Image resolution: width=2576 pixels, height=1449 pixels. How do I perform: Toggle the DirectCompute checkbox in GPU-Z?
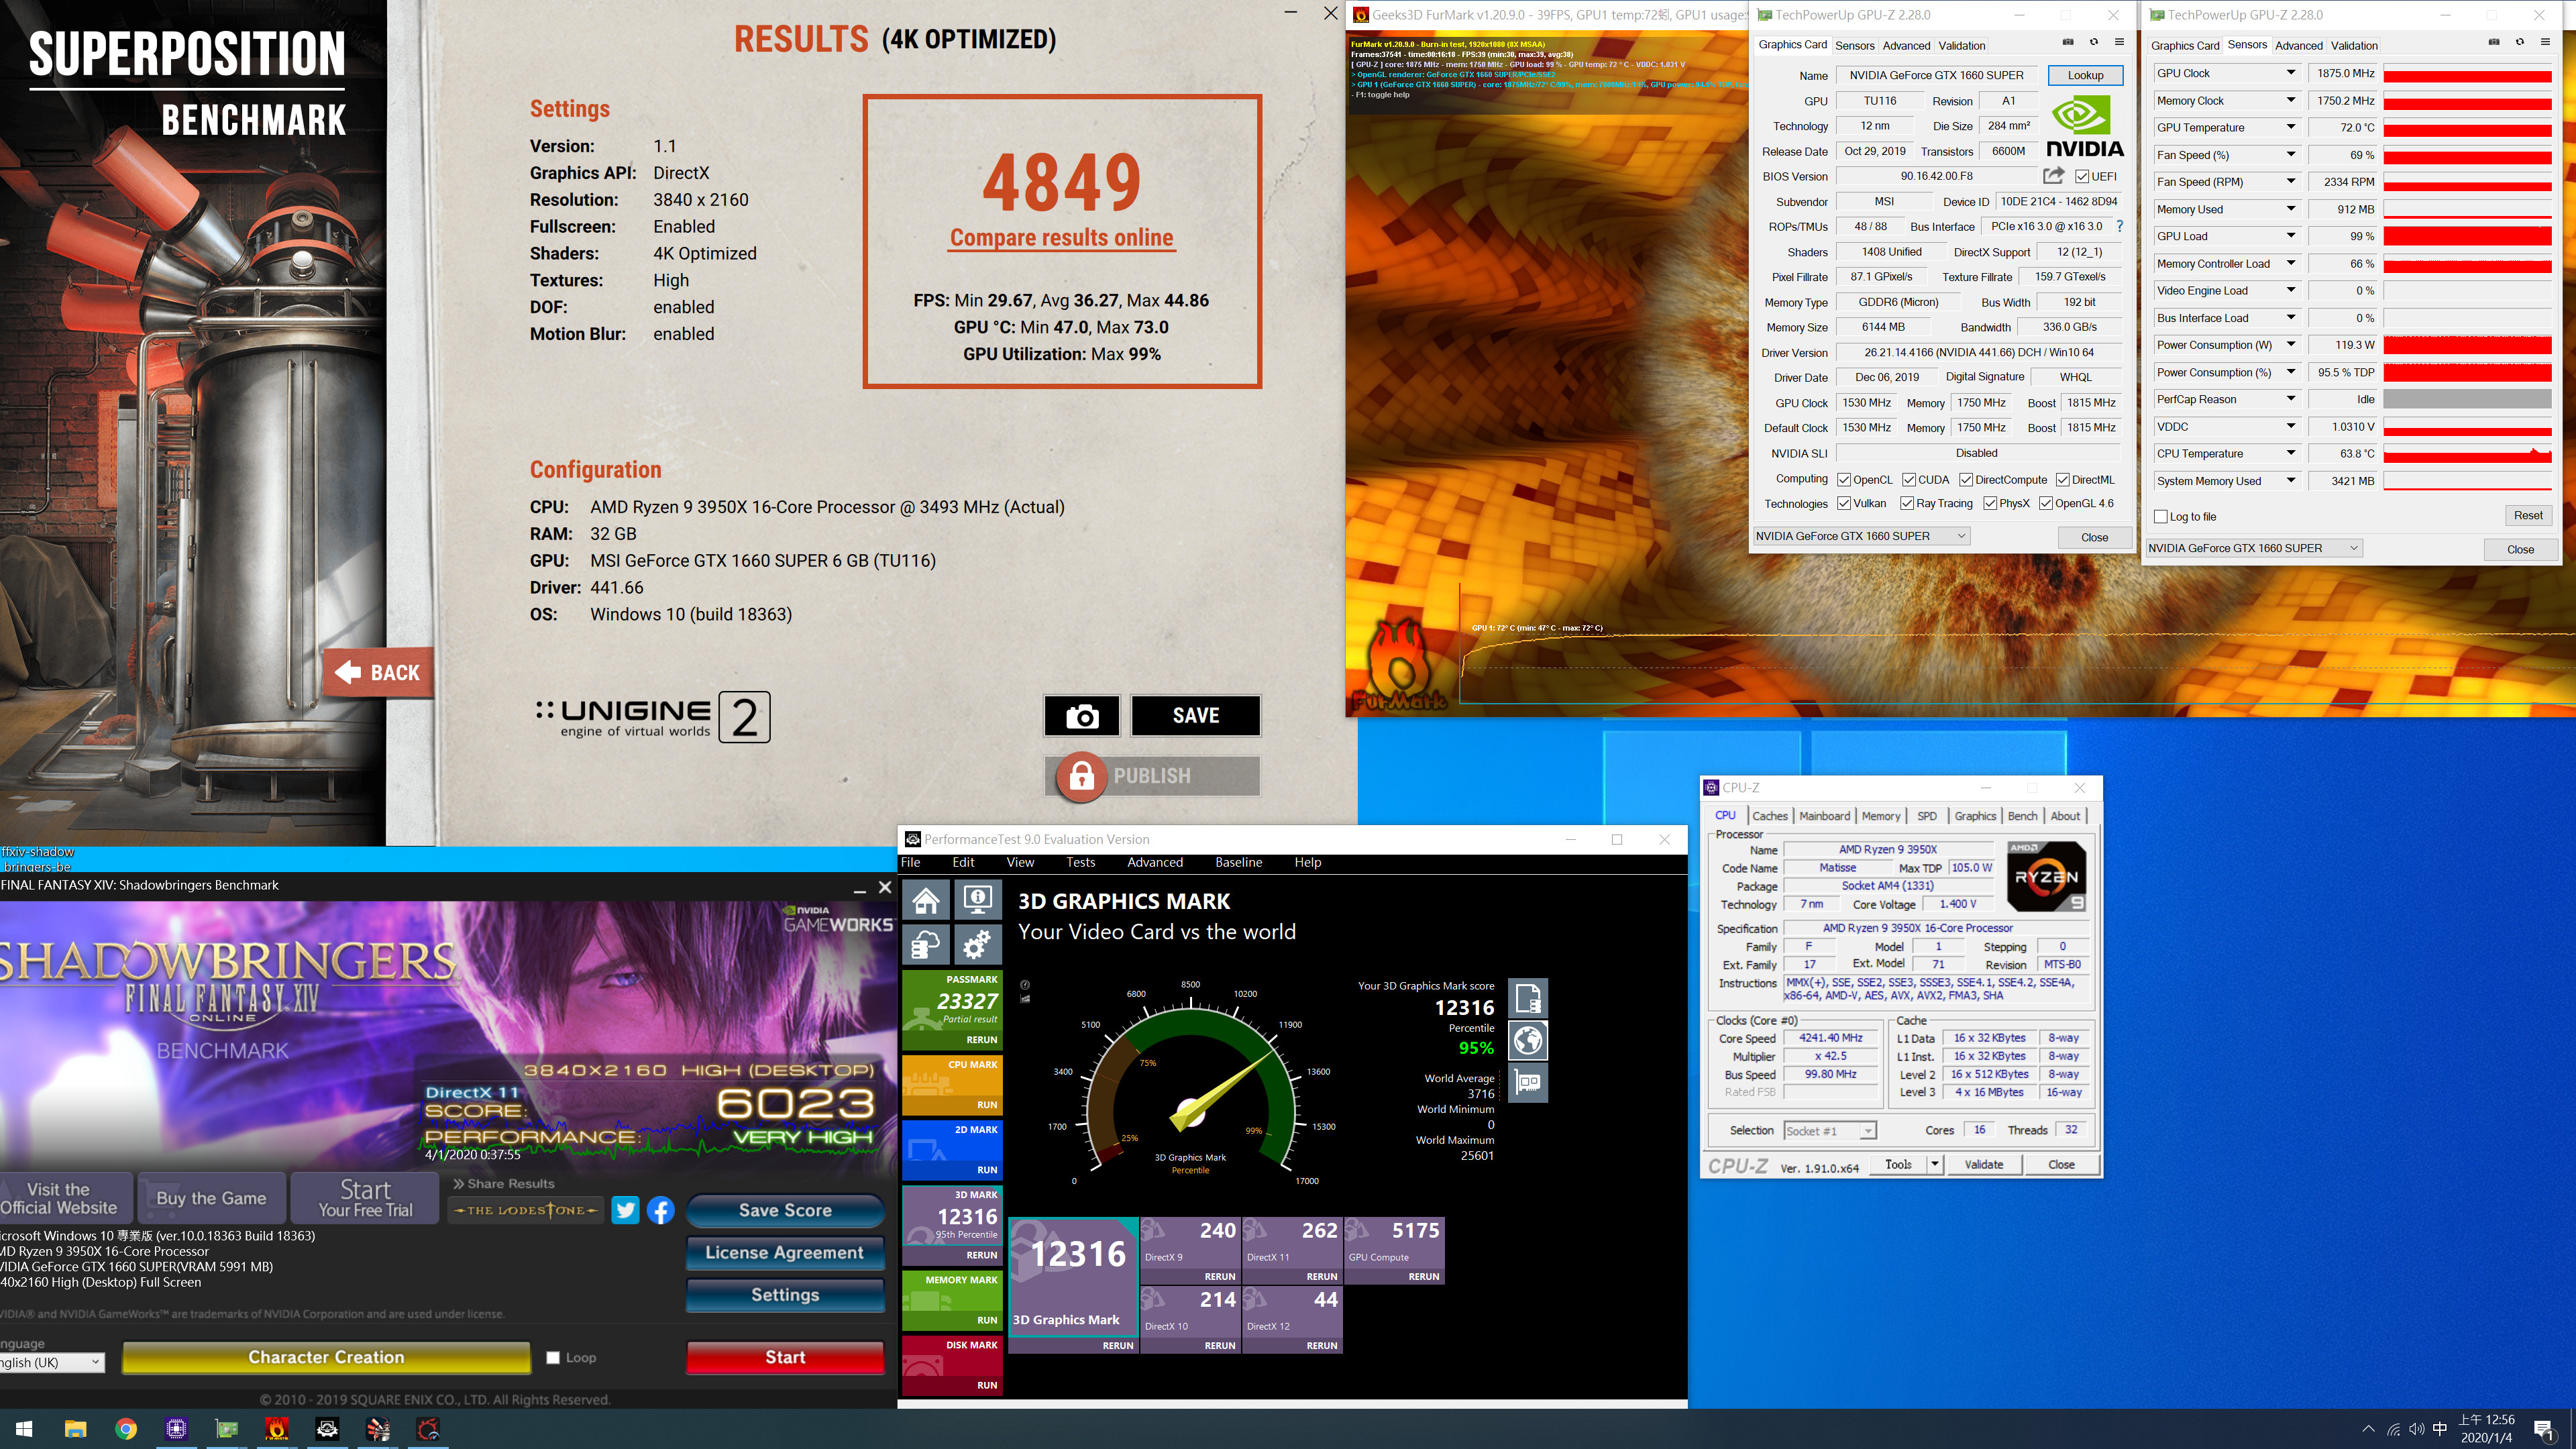click(1966, 480)
